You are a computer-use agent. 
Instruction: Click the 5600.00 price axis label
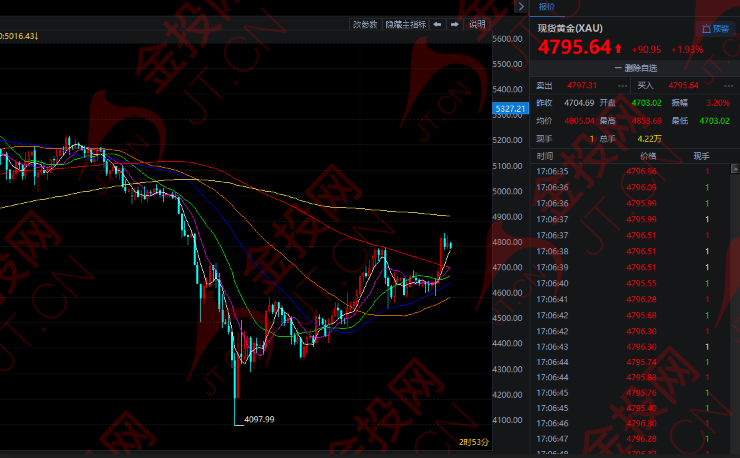point(507,39)
